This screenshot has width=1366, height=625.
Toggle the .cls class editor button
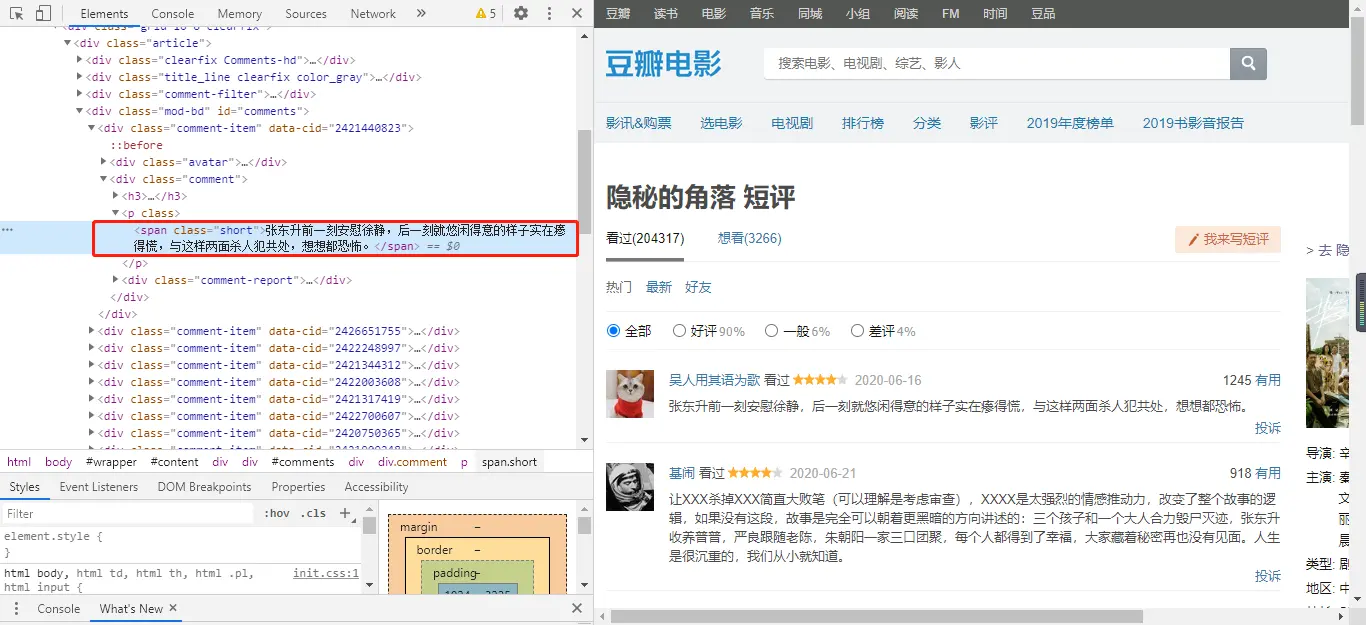click(314, 513)
